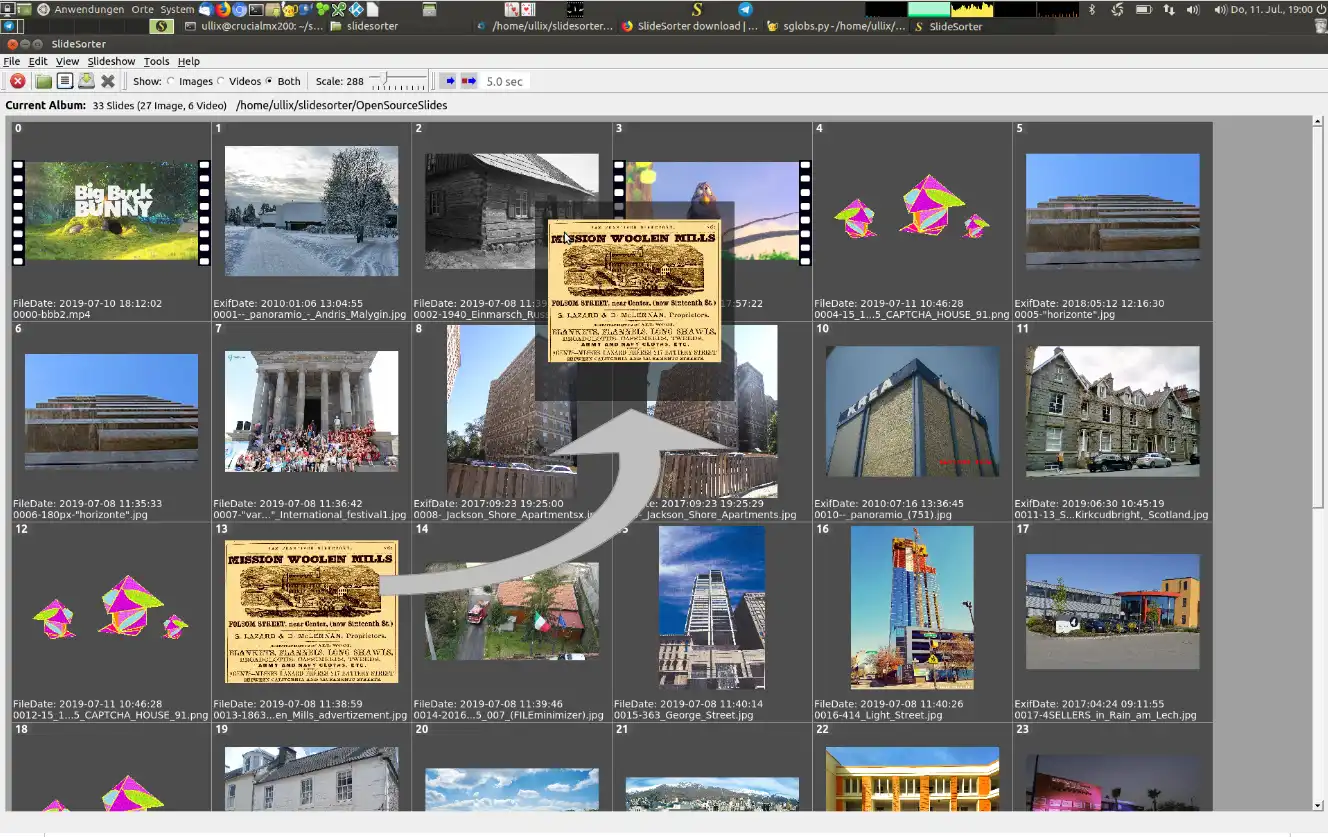
Task: Open the Tools menu
Action: [x=156, y=61]
